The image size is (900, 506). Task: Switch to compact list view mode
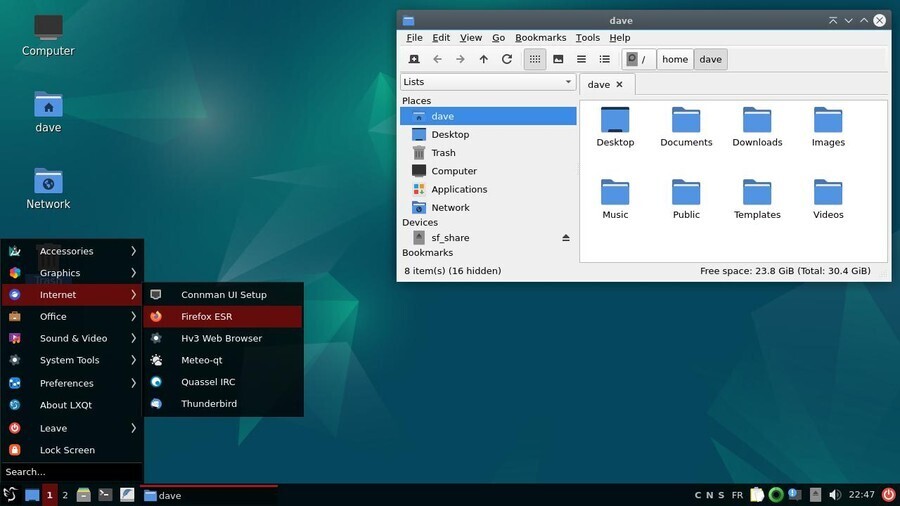point(581,59)
